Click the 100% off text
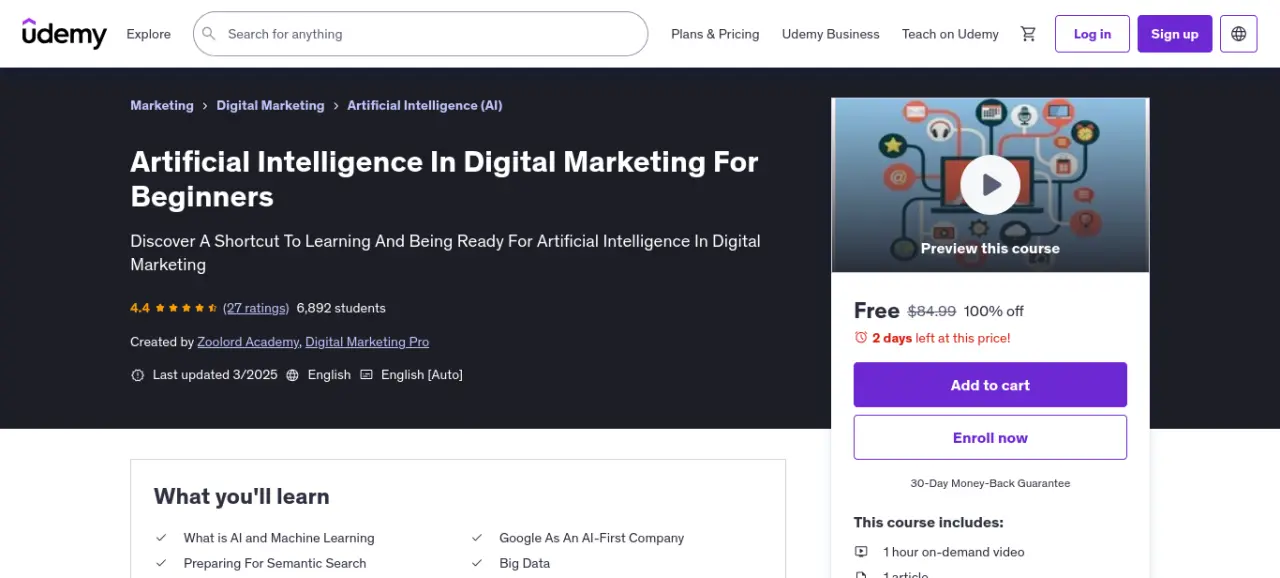The width and height of the screenshot is (1280, 578). coord(994,311)
